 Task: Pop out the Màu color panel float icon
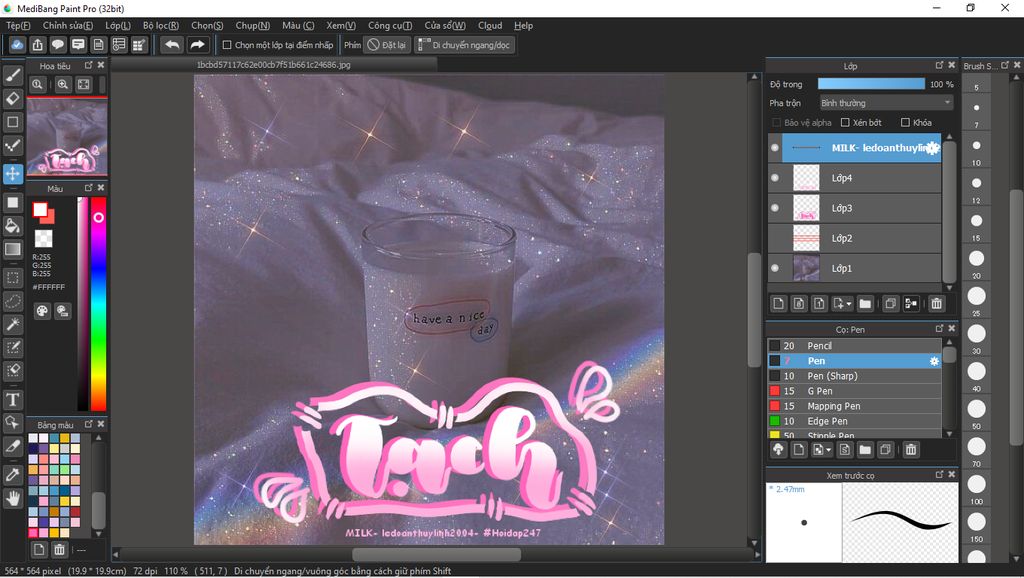tap(89, 187)
